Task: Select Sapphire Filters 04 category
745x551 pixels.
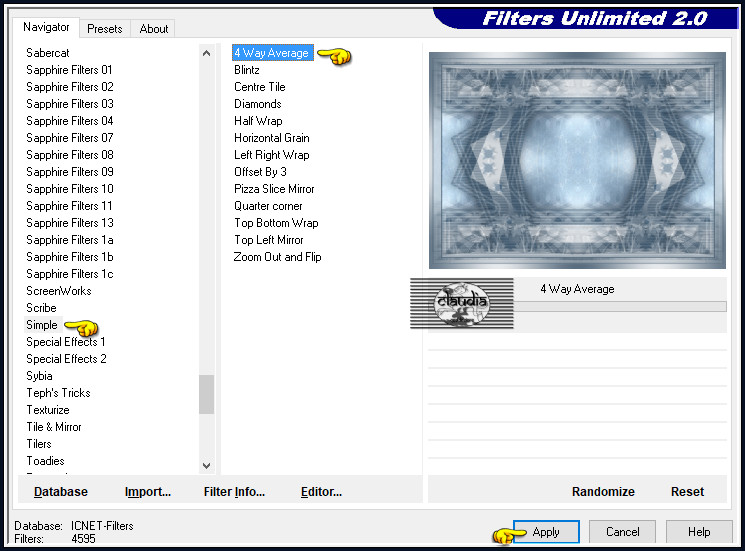Action: (70, 121)
